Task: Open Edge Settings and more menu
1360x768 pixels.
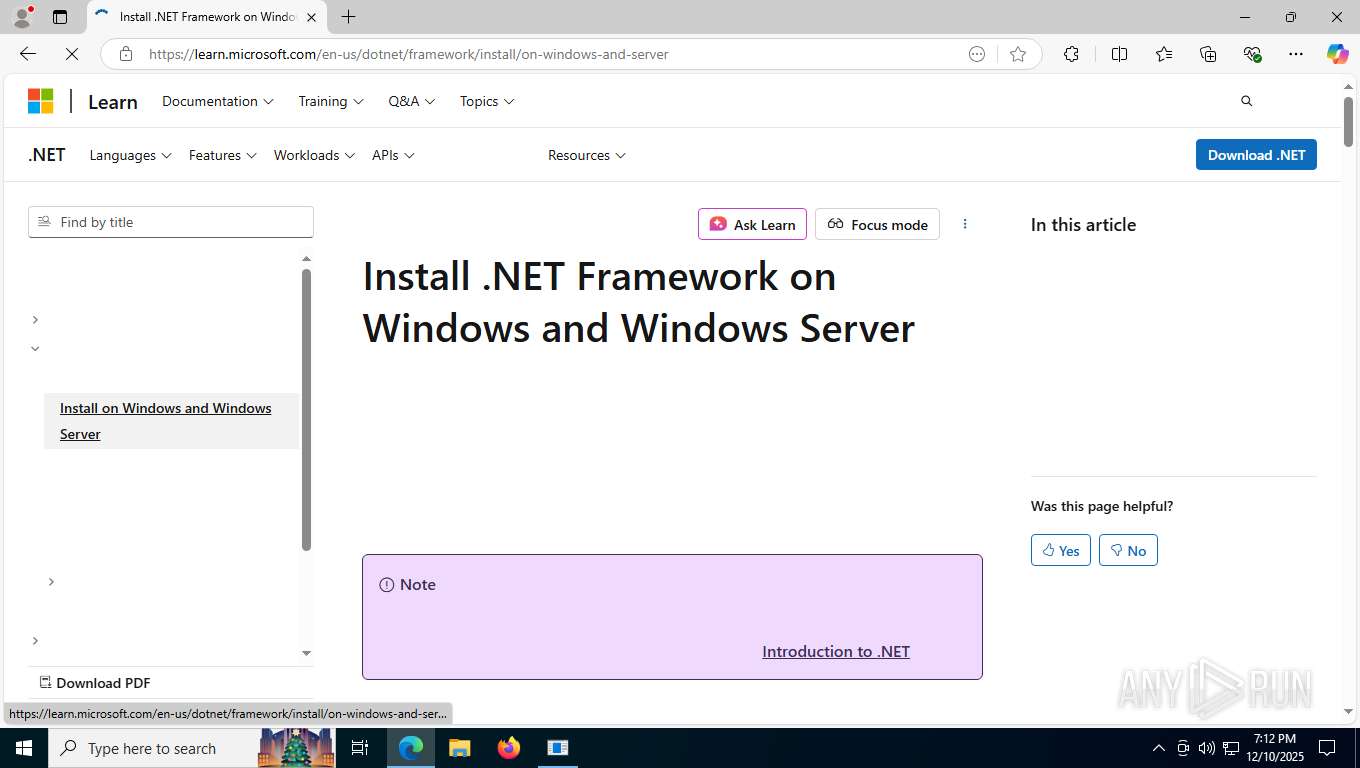Action: click(1296, 54)
